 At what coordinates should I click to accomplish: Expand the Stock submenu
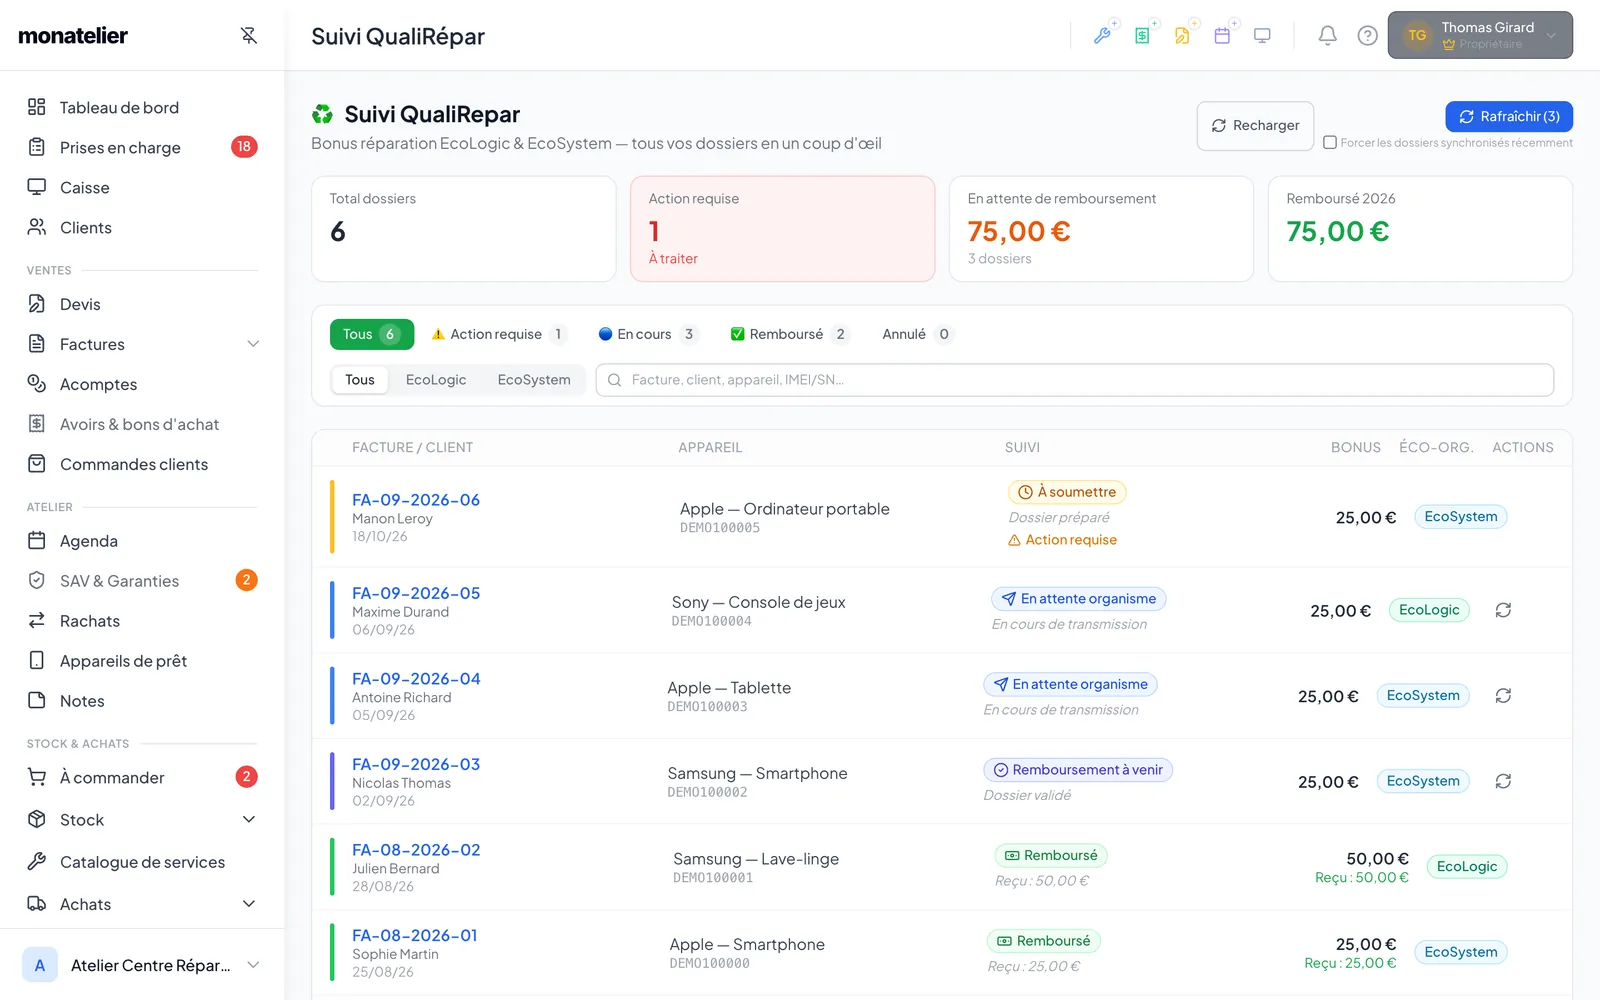click(x=249, y=820)
